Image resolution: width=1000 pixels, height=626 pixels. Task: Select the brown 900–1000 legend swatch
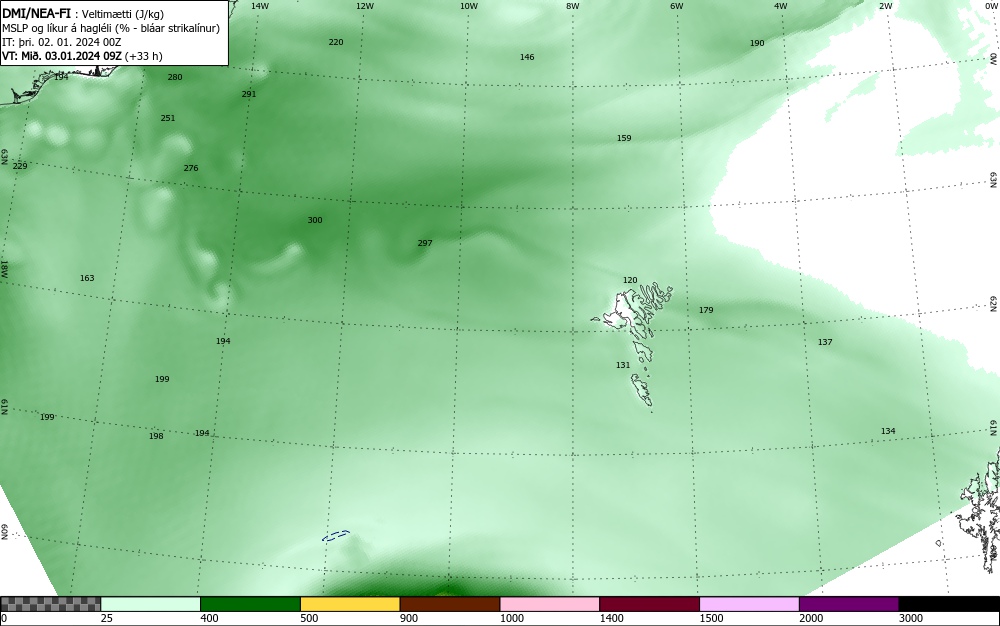click(450, 604)
